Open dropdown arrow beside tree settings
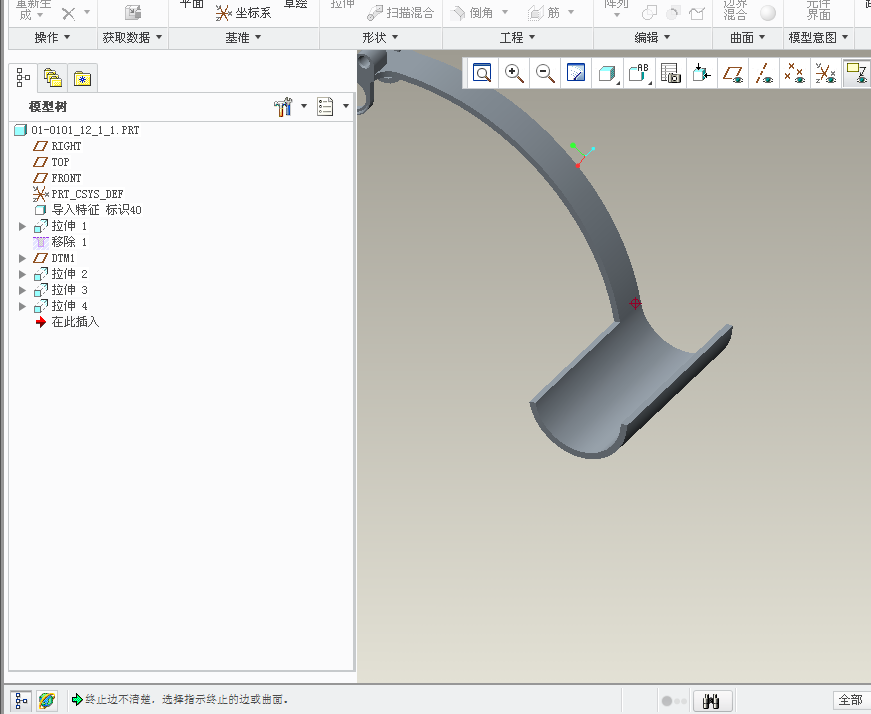 click(x=304, y=106)
